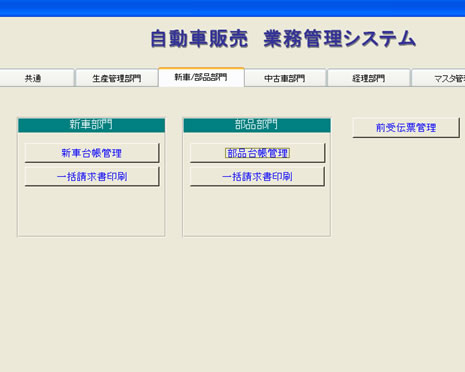Launch the 部品台帳管理 button
This screenshot has width=465, height=372.
click(x=257, y=153)
